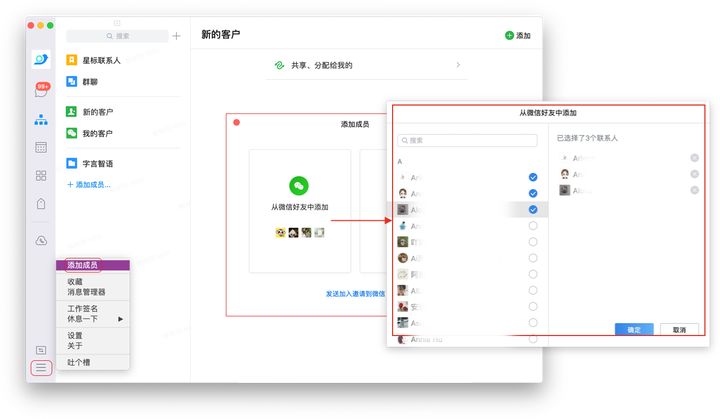
Task: Click the hamburger menu icon at bottom left
Action: [41, 368]
